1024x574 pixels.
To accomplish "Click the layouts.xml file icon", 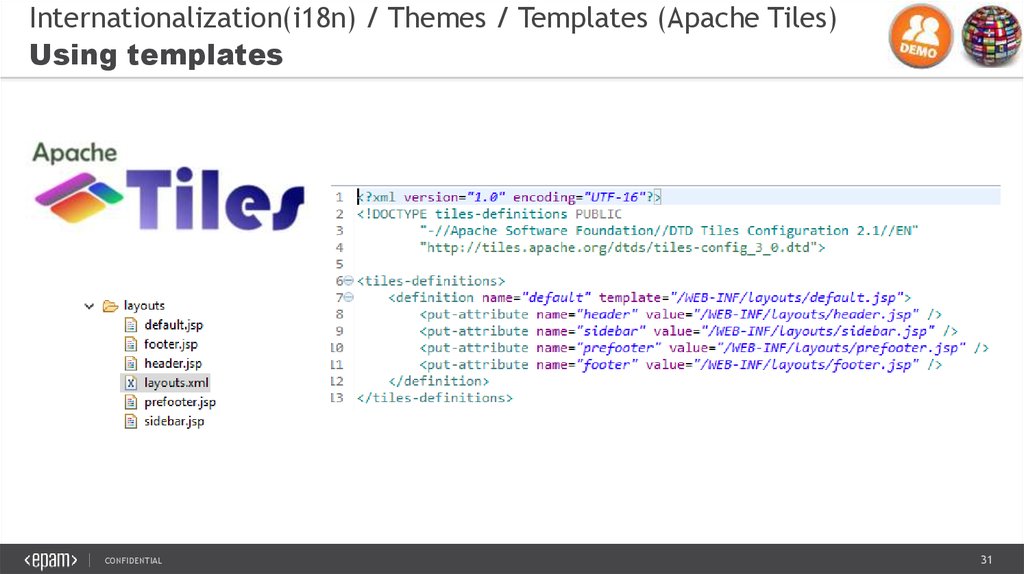I will (130, 382).
